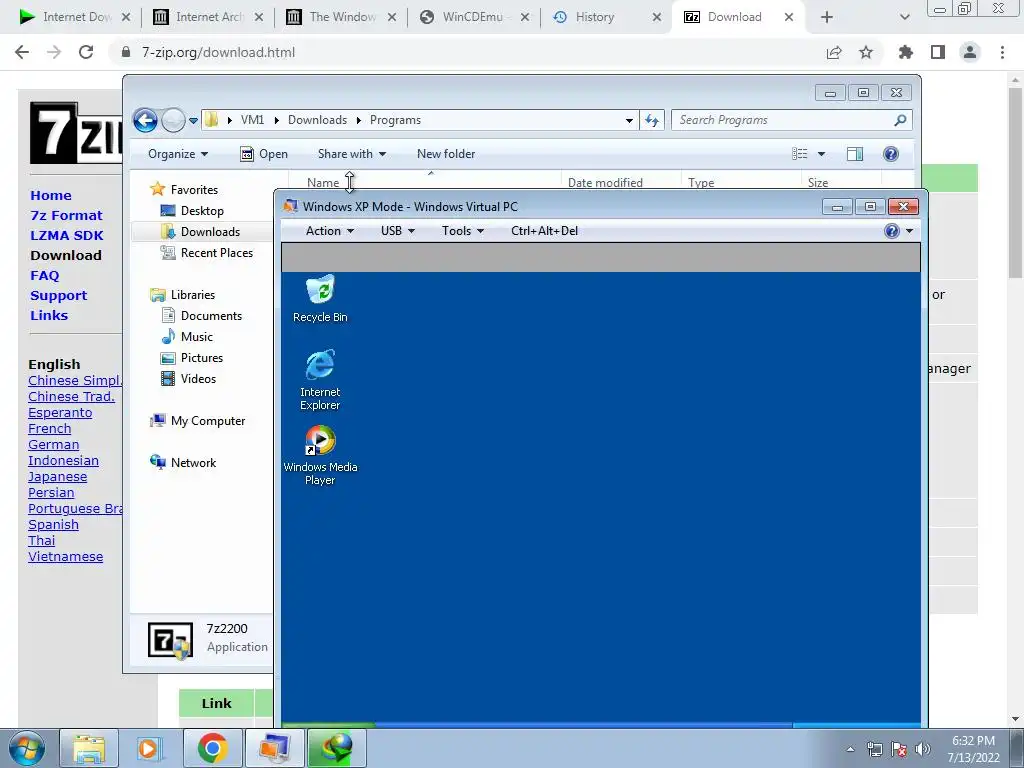The height and width of the screenshot is (768, 1024).
Task: Switch to the Internet Archive tab
Action: pyautogui.click(x=209, y=17)
